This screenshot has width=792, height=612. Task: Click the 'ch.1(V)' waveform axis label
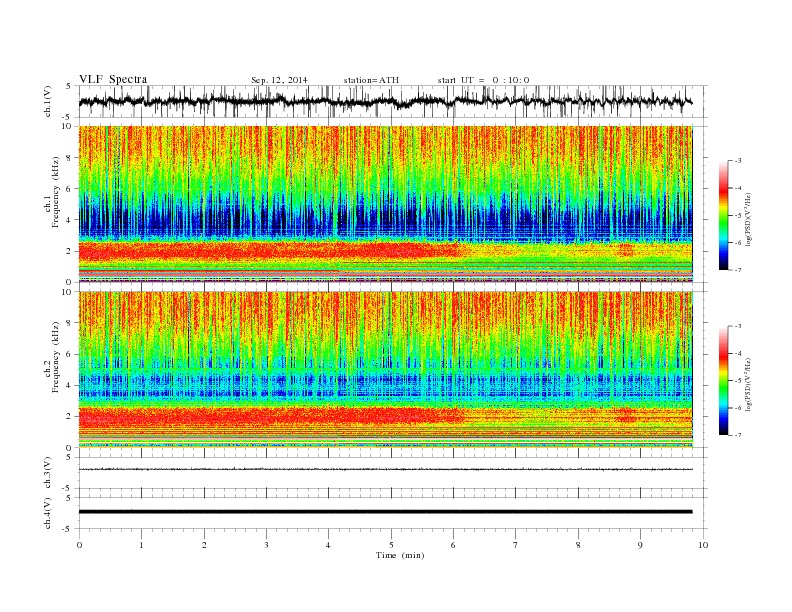click(x=48, y=101)
